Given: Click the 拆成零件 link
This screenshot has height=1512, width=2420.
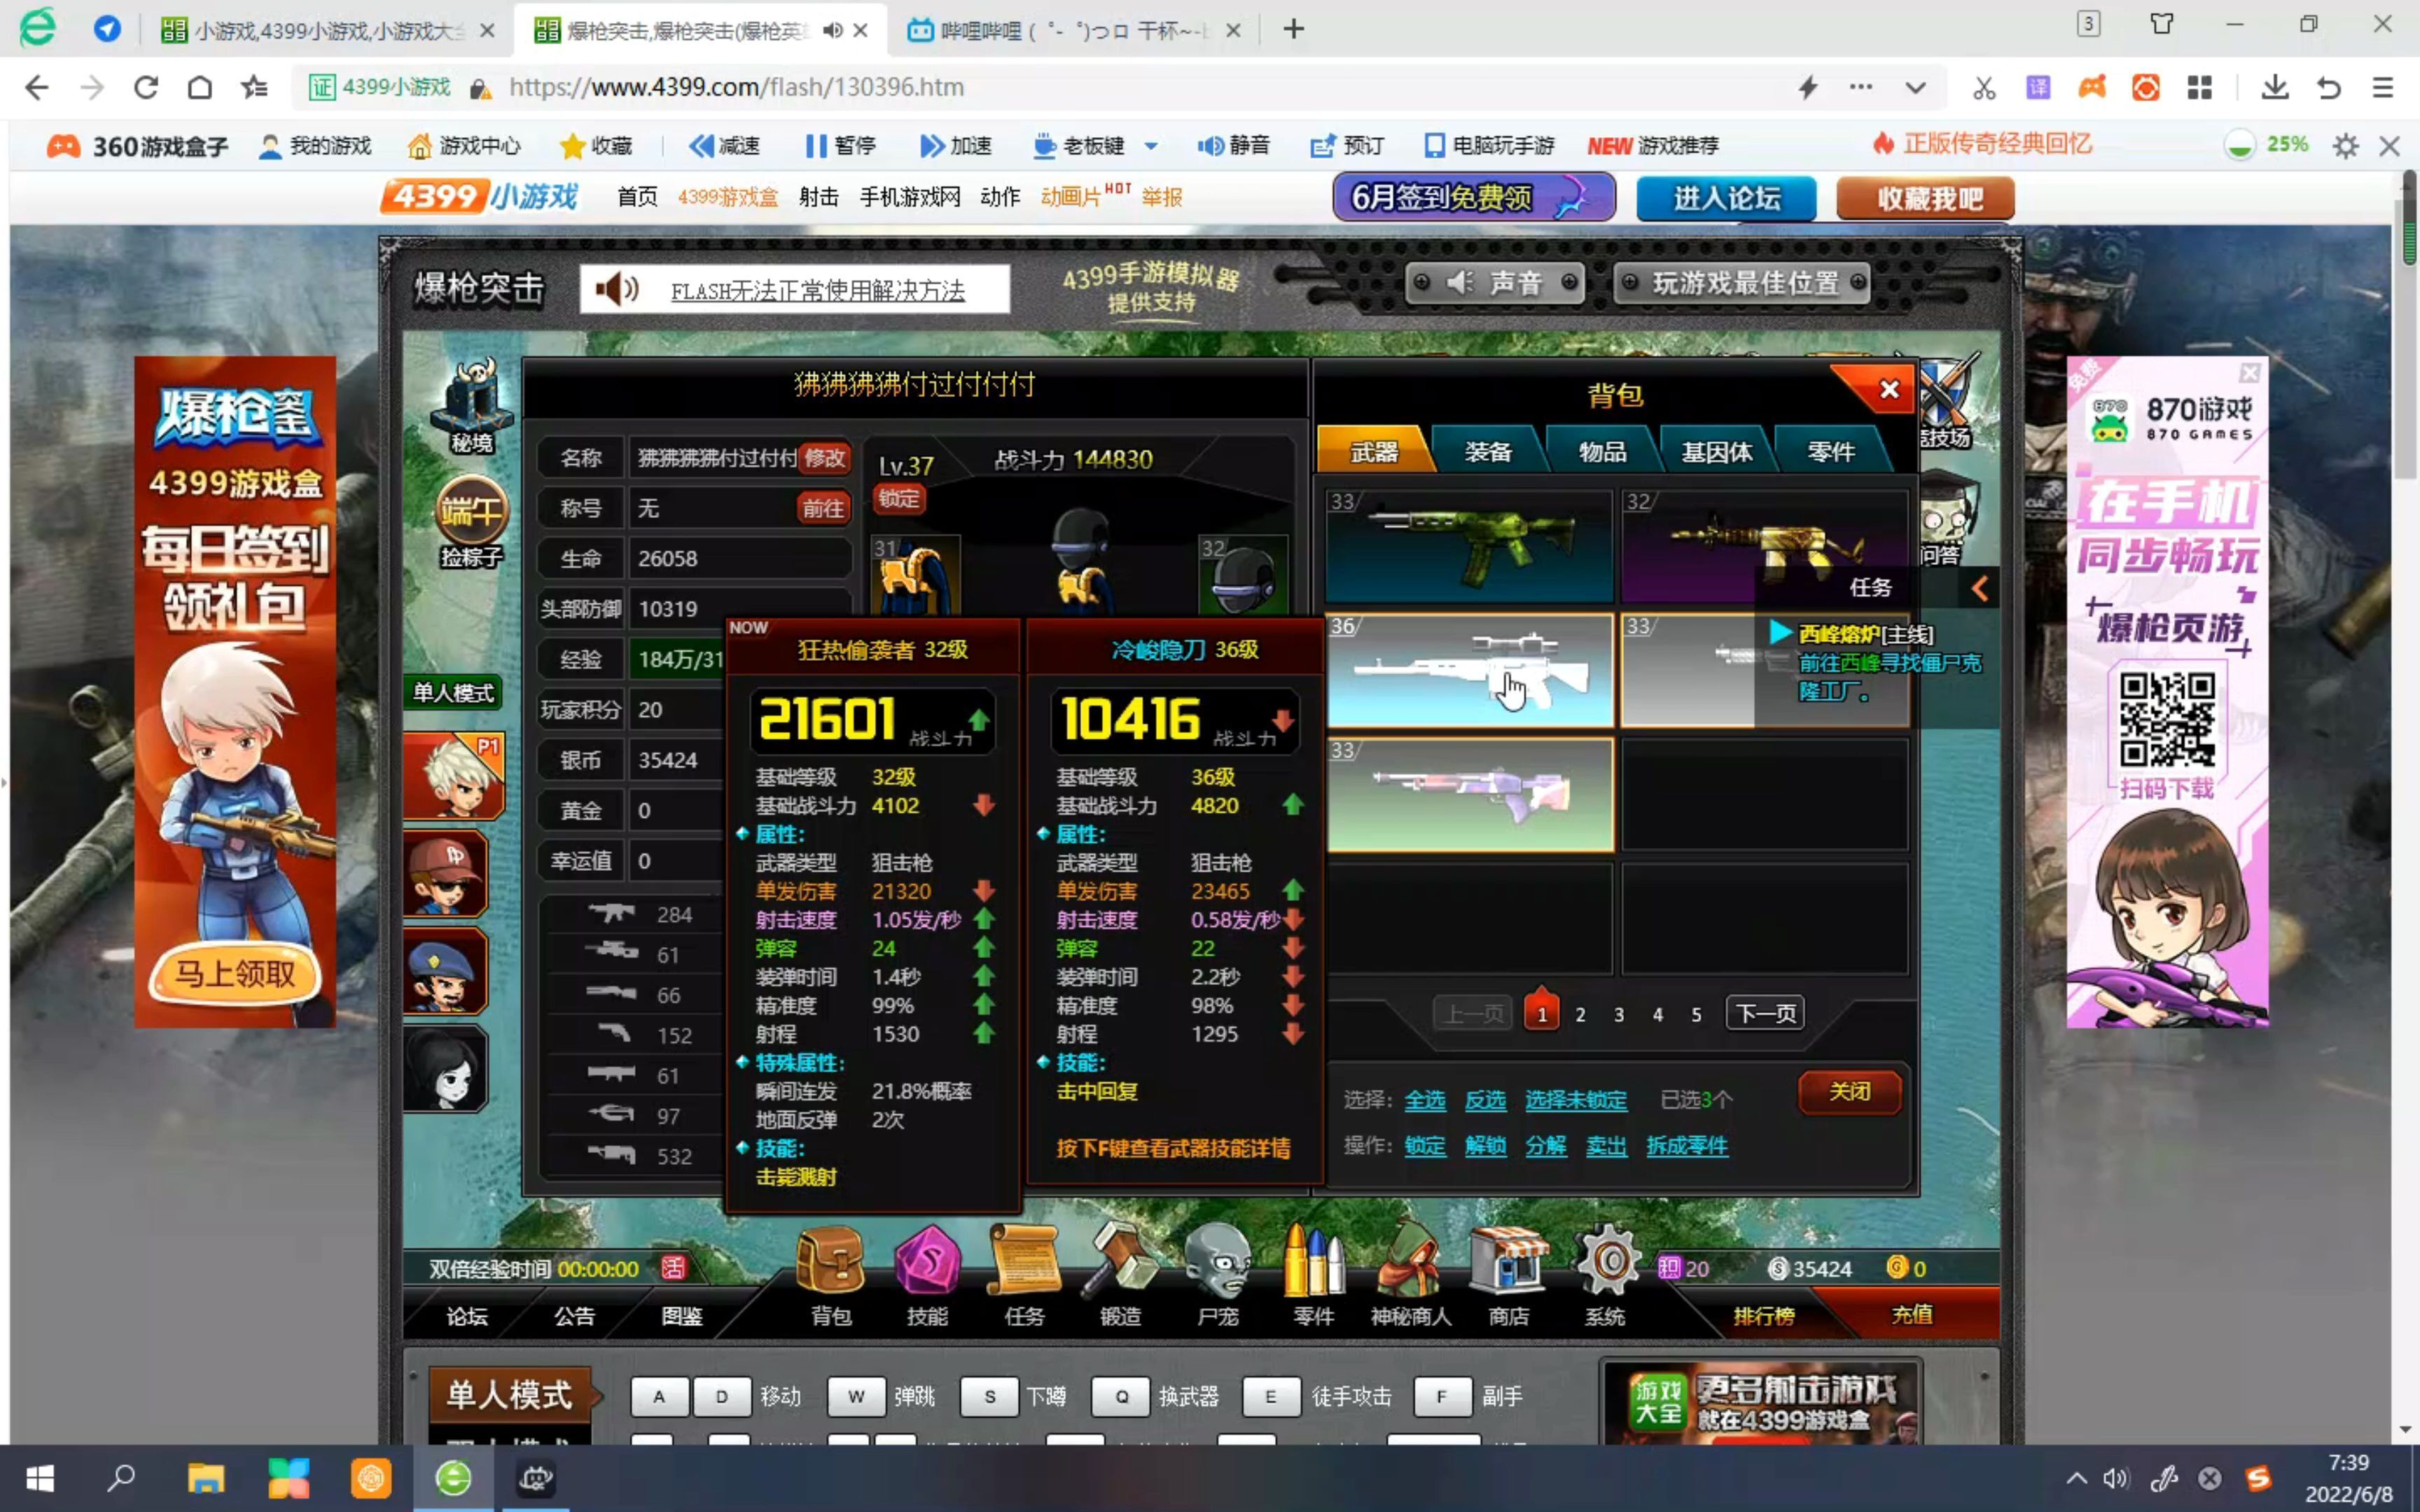Looking at the screenshot, I should 1687,1146.
